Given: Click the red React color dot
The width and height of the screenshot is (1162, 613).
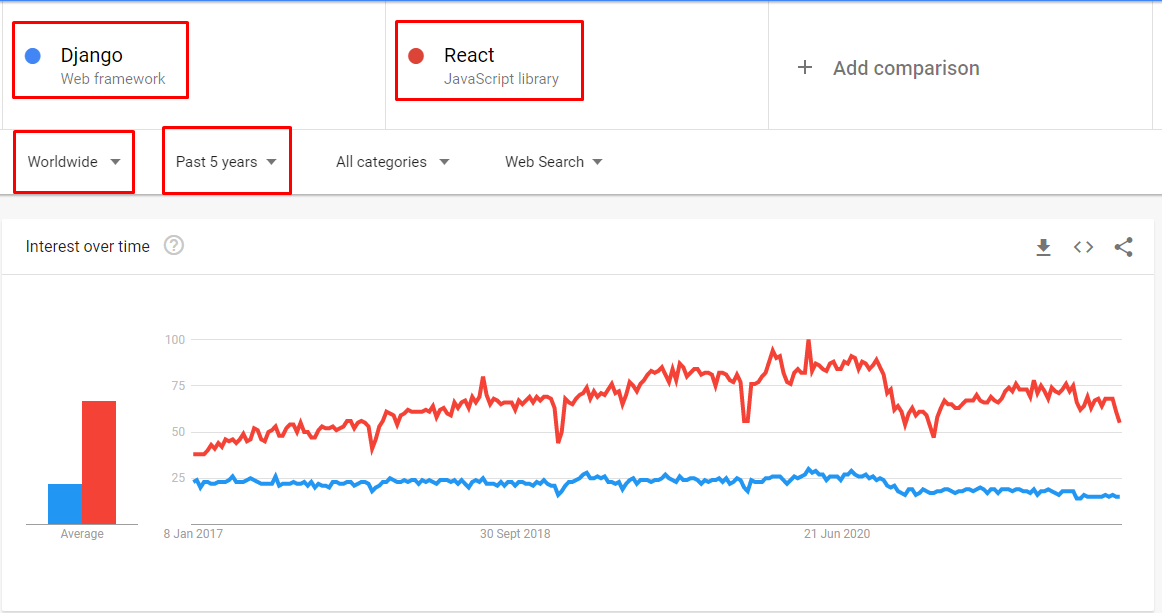Looking at the screenshot, I should pos(416,56).
